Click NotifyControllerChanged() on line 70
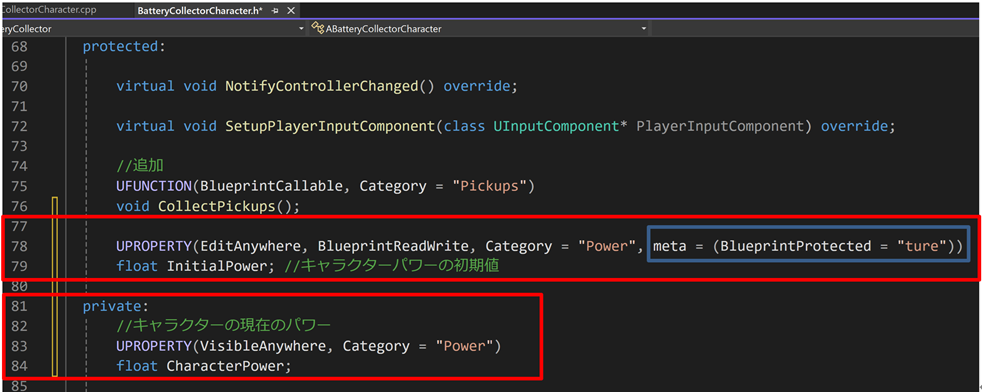The image size is (982, 392). tap(329, 86)
